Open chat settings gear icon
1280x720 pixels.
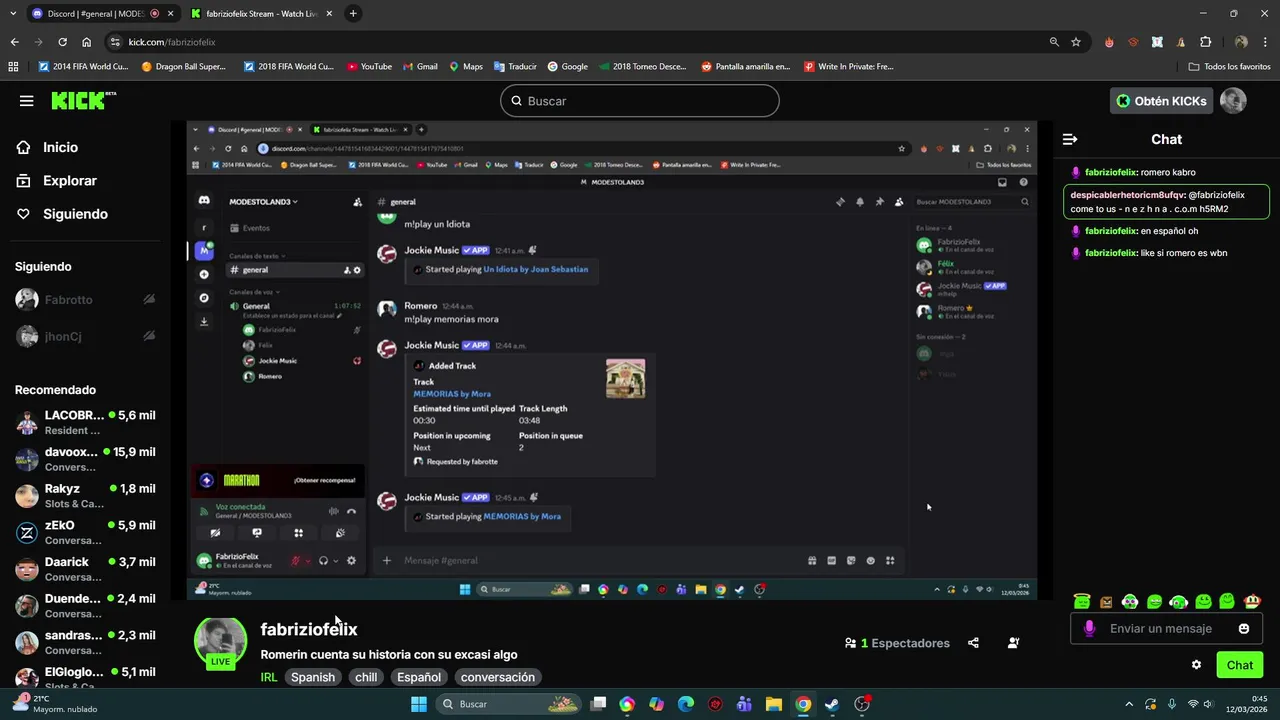[x=1196, y=665]
